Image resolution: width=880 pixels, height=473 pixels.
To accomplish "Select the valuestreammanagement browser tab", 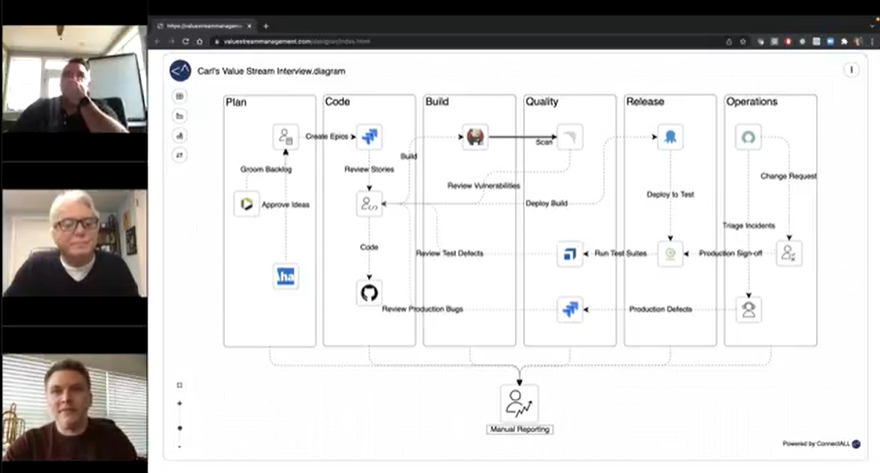I will (204, 26).
